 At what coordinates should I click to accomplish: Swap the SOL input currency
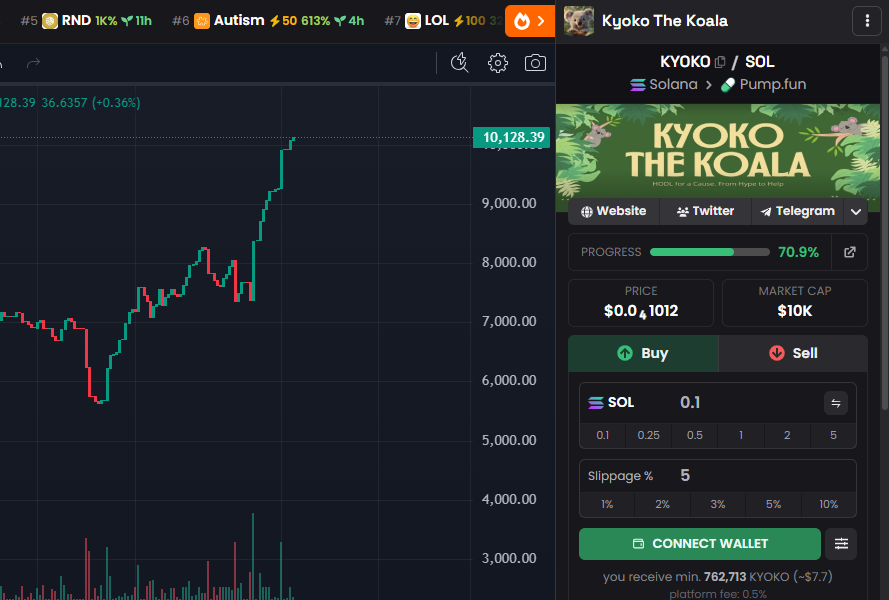(x=836, y=403)
